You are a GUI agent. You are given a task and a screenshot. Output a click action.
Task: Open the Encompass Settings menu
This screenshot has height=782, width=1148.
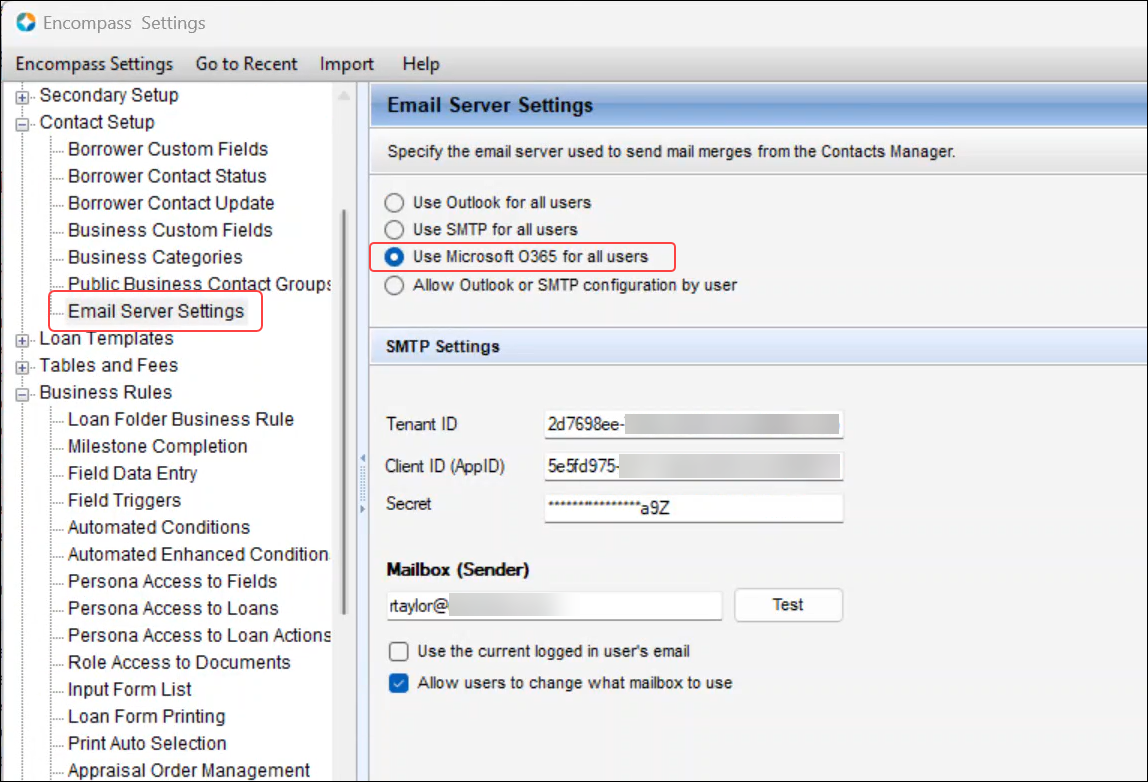94,64
